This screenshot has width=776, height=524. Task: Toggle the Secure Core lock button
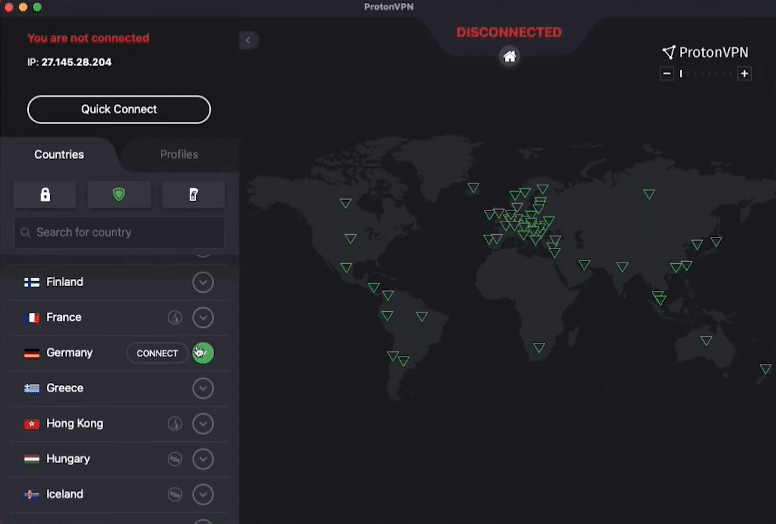(45, 194)
